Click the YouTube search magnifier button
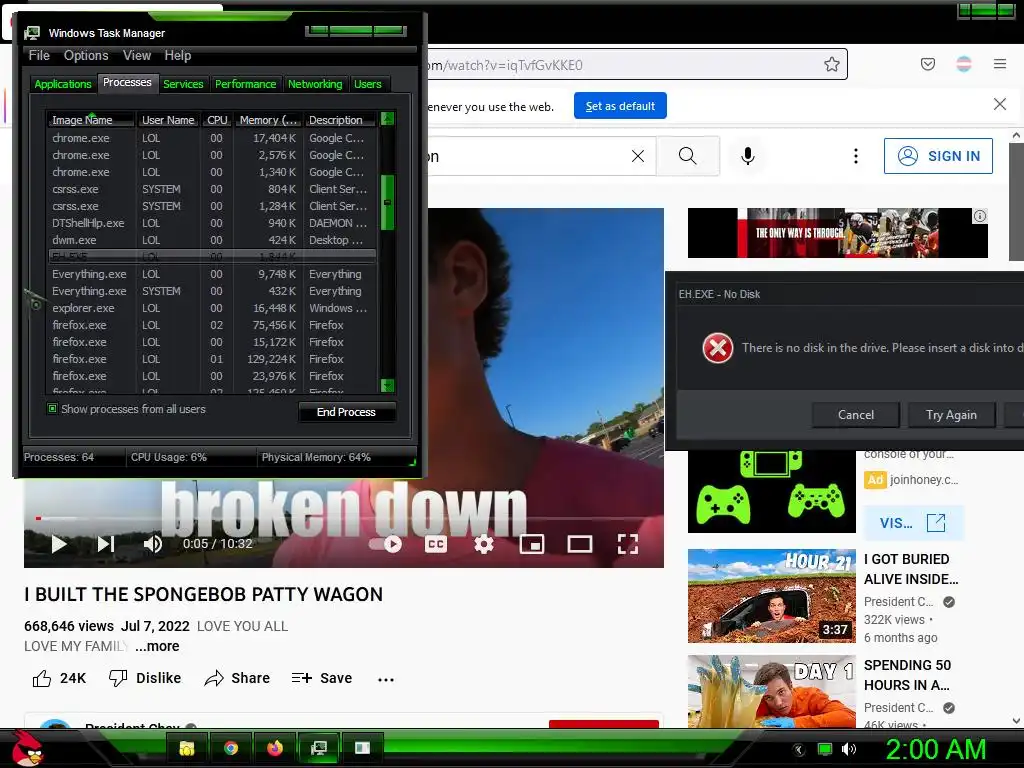Image resolution: width=1024 pixels, height=768 pixels. pos(688,156)
